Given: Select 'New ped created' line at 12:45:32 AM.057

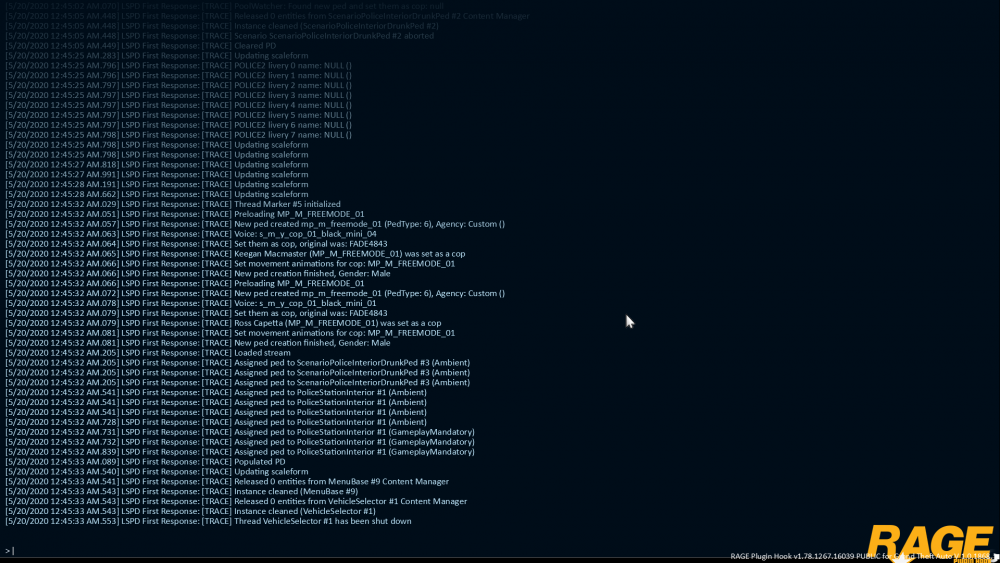Looking at the screenshot, I should coord(255,224).
